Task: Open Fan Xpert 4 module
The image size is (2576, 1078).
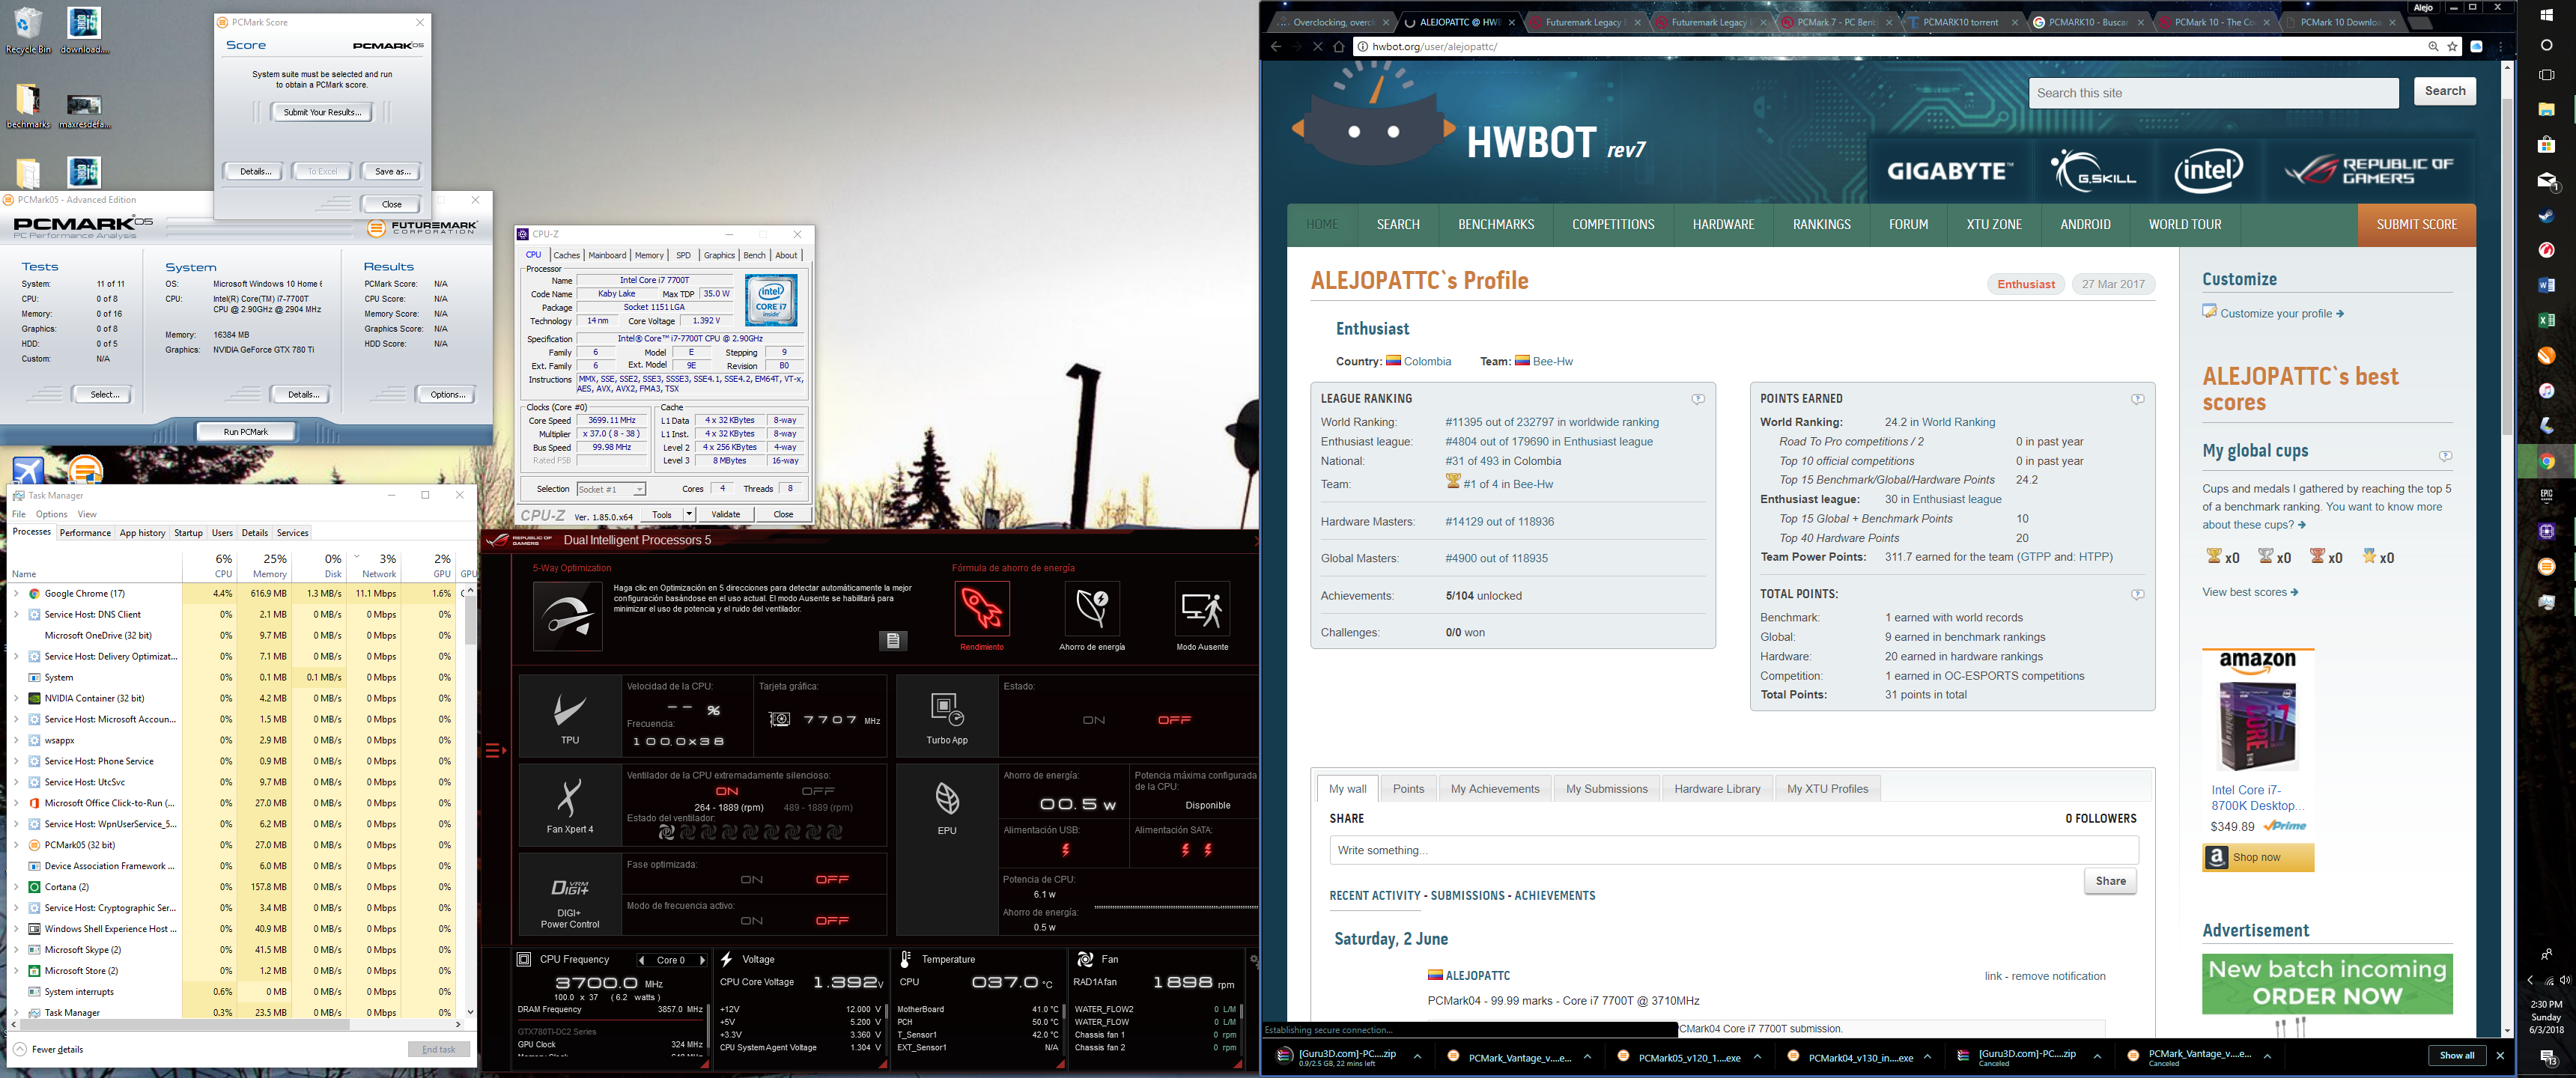Action: [x=570, y=805]
